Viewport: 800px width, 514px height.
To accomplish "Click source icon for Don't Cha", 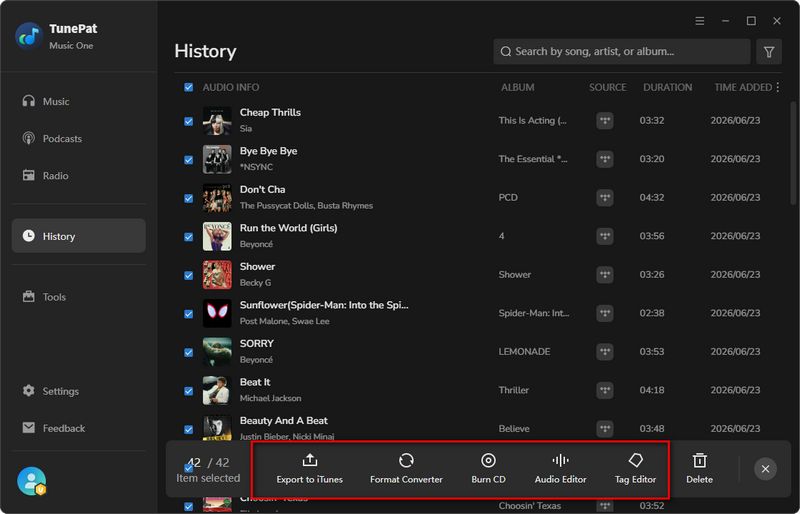I will click(605, 198).
